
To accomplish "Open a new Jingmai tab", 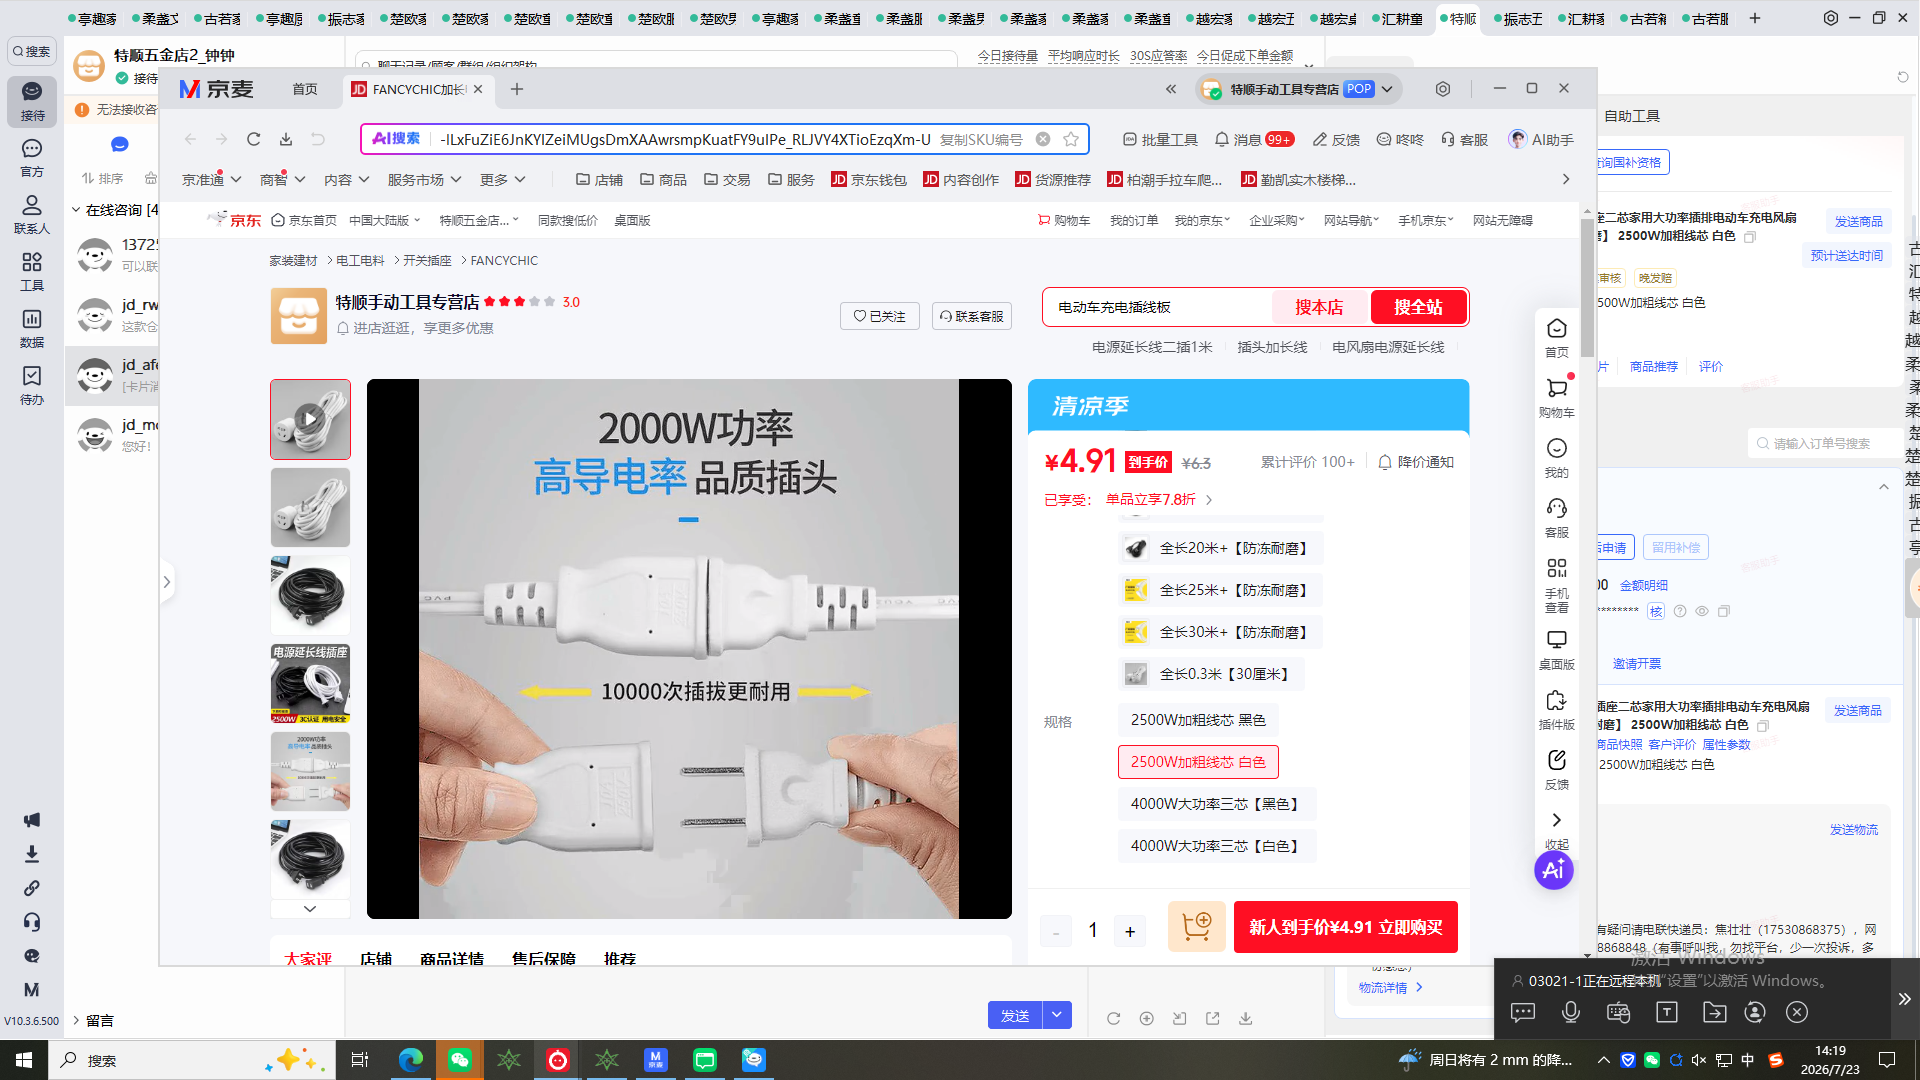I will (x=517, y=89).
